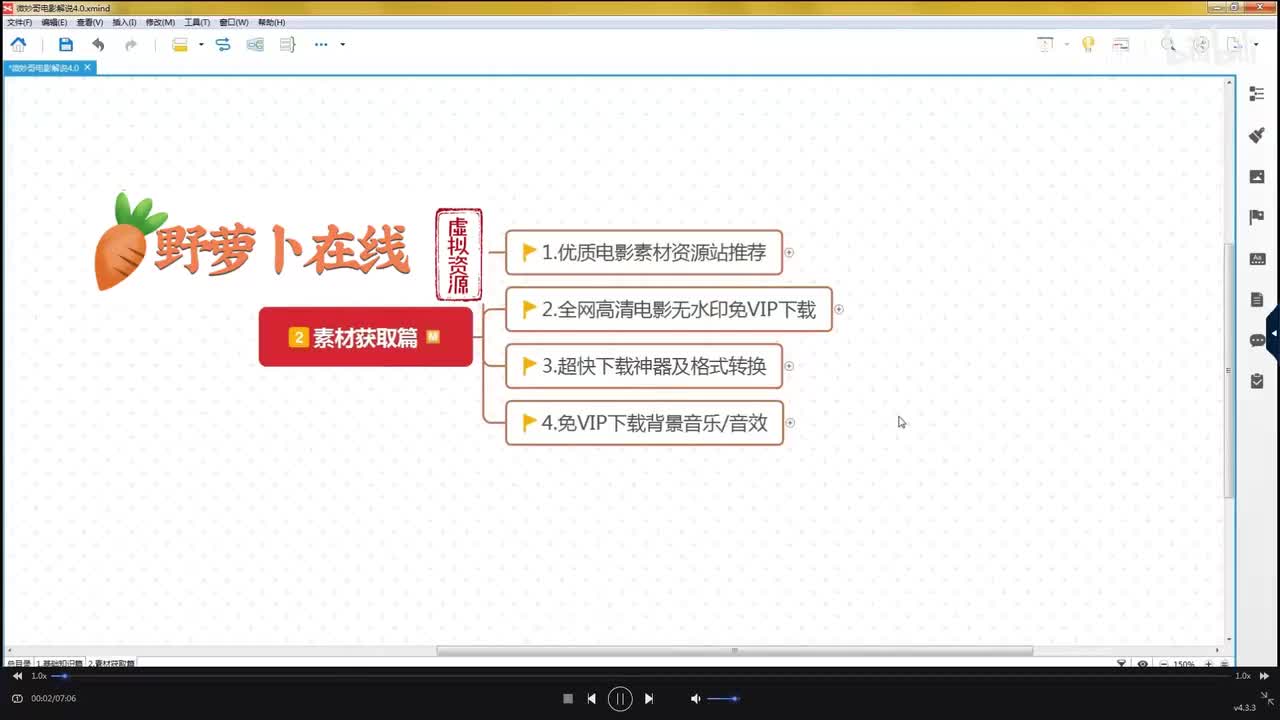Close the 电影解说4.0 document tab
This screenshot has height=720, width=1280.
click(87, 68)
